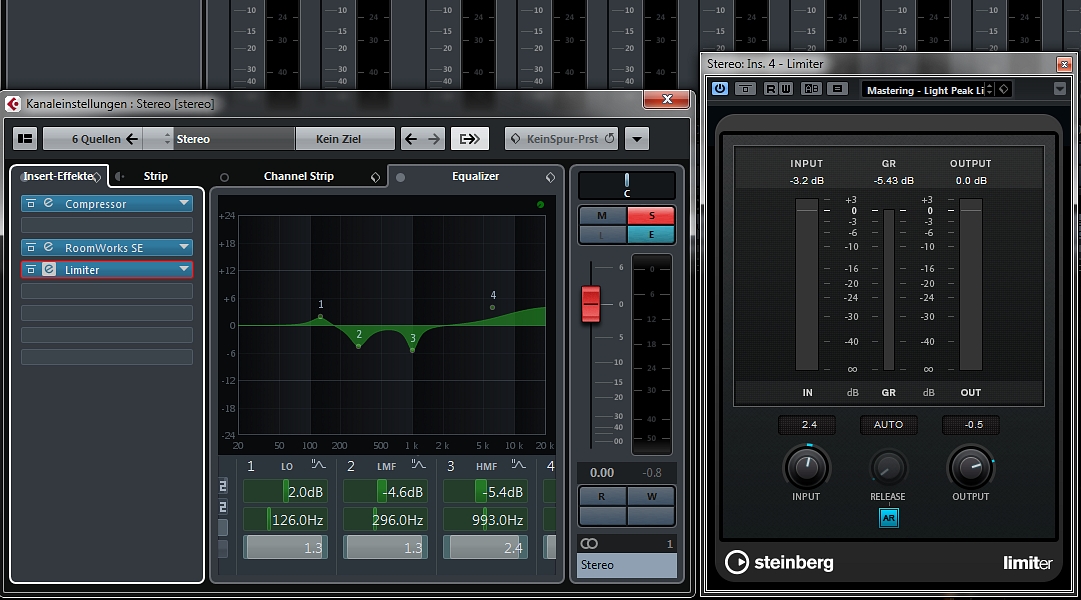
Task: Click LO band gain slider 2.0dB
Action: (285, 492)
